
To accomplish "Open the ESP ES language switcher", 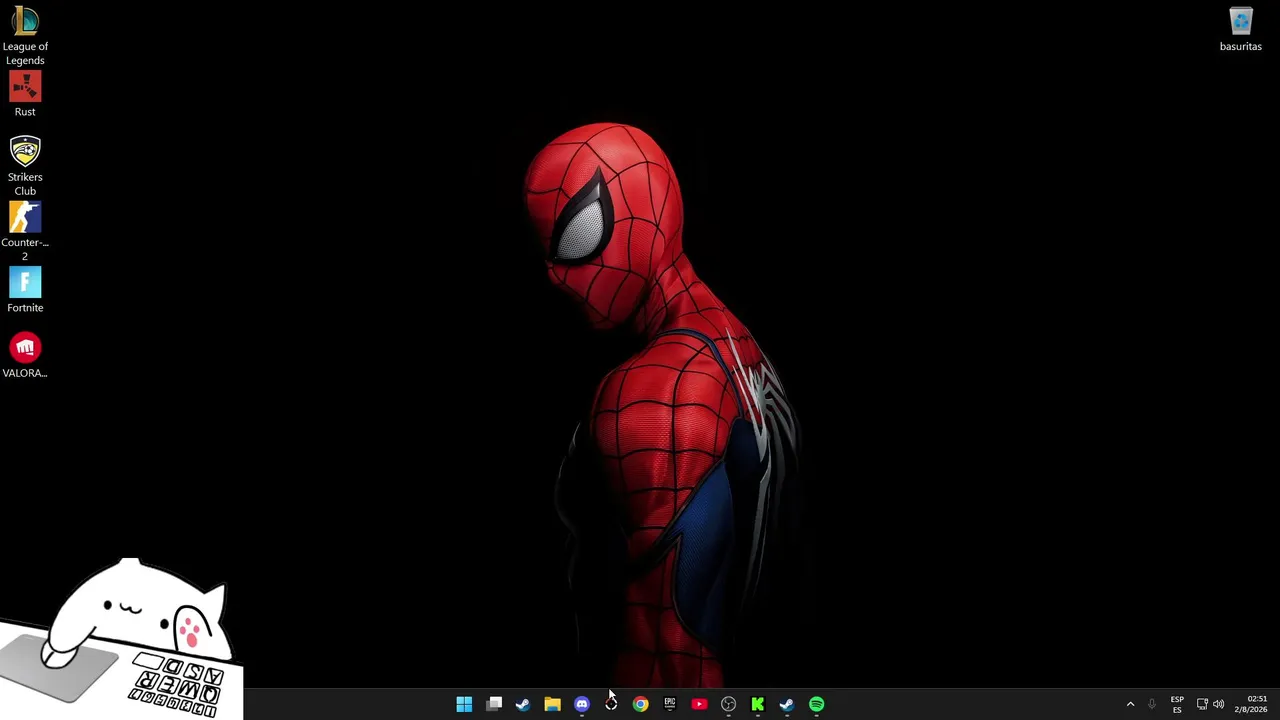I will tap(1177, 704).
